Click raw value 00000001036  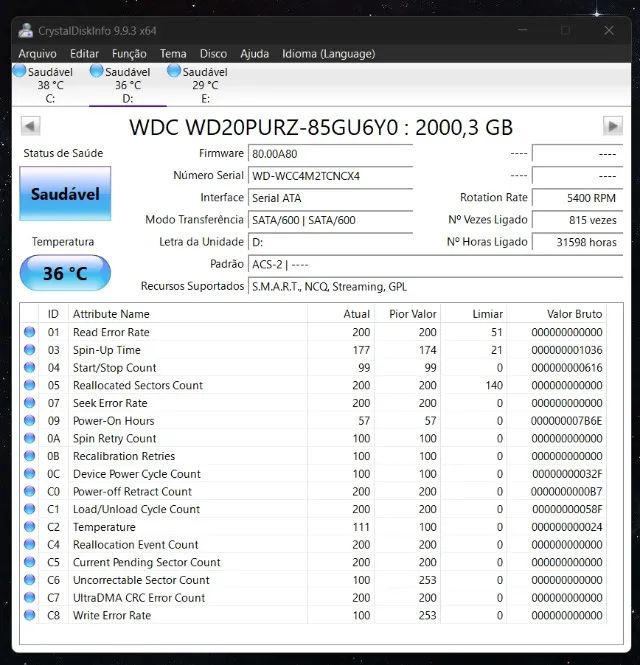567,350
